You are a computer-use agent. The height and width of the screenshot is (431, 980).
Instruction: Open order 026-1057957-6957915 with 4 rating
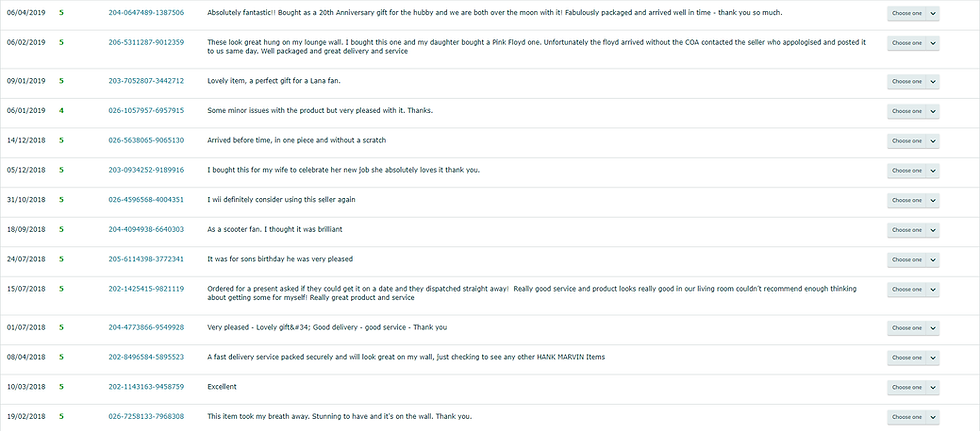click(146, 110)
